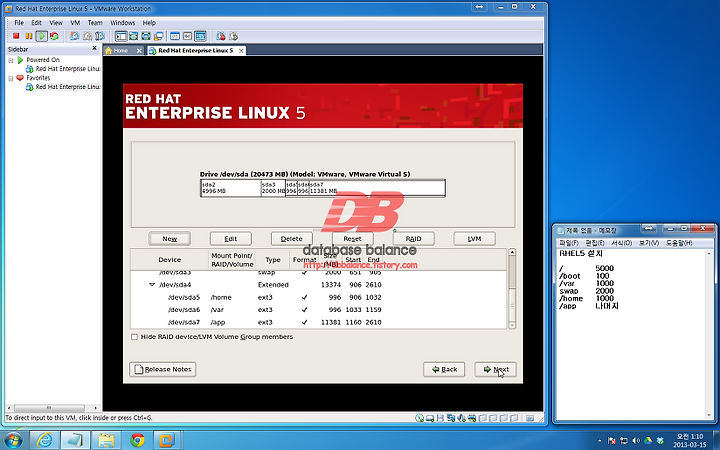Click the LVM button
Screen dimensions: 720x450
click(x=474, y=239)
